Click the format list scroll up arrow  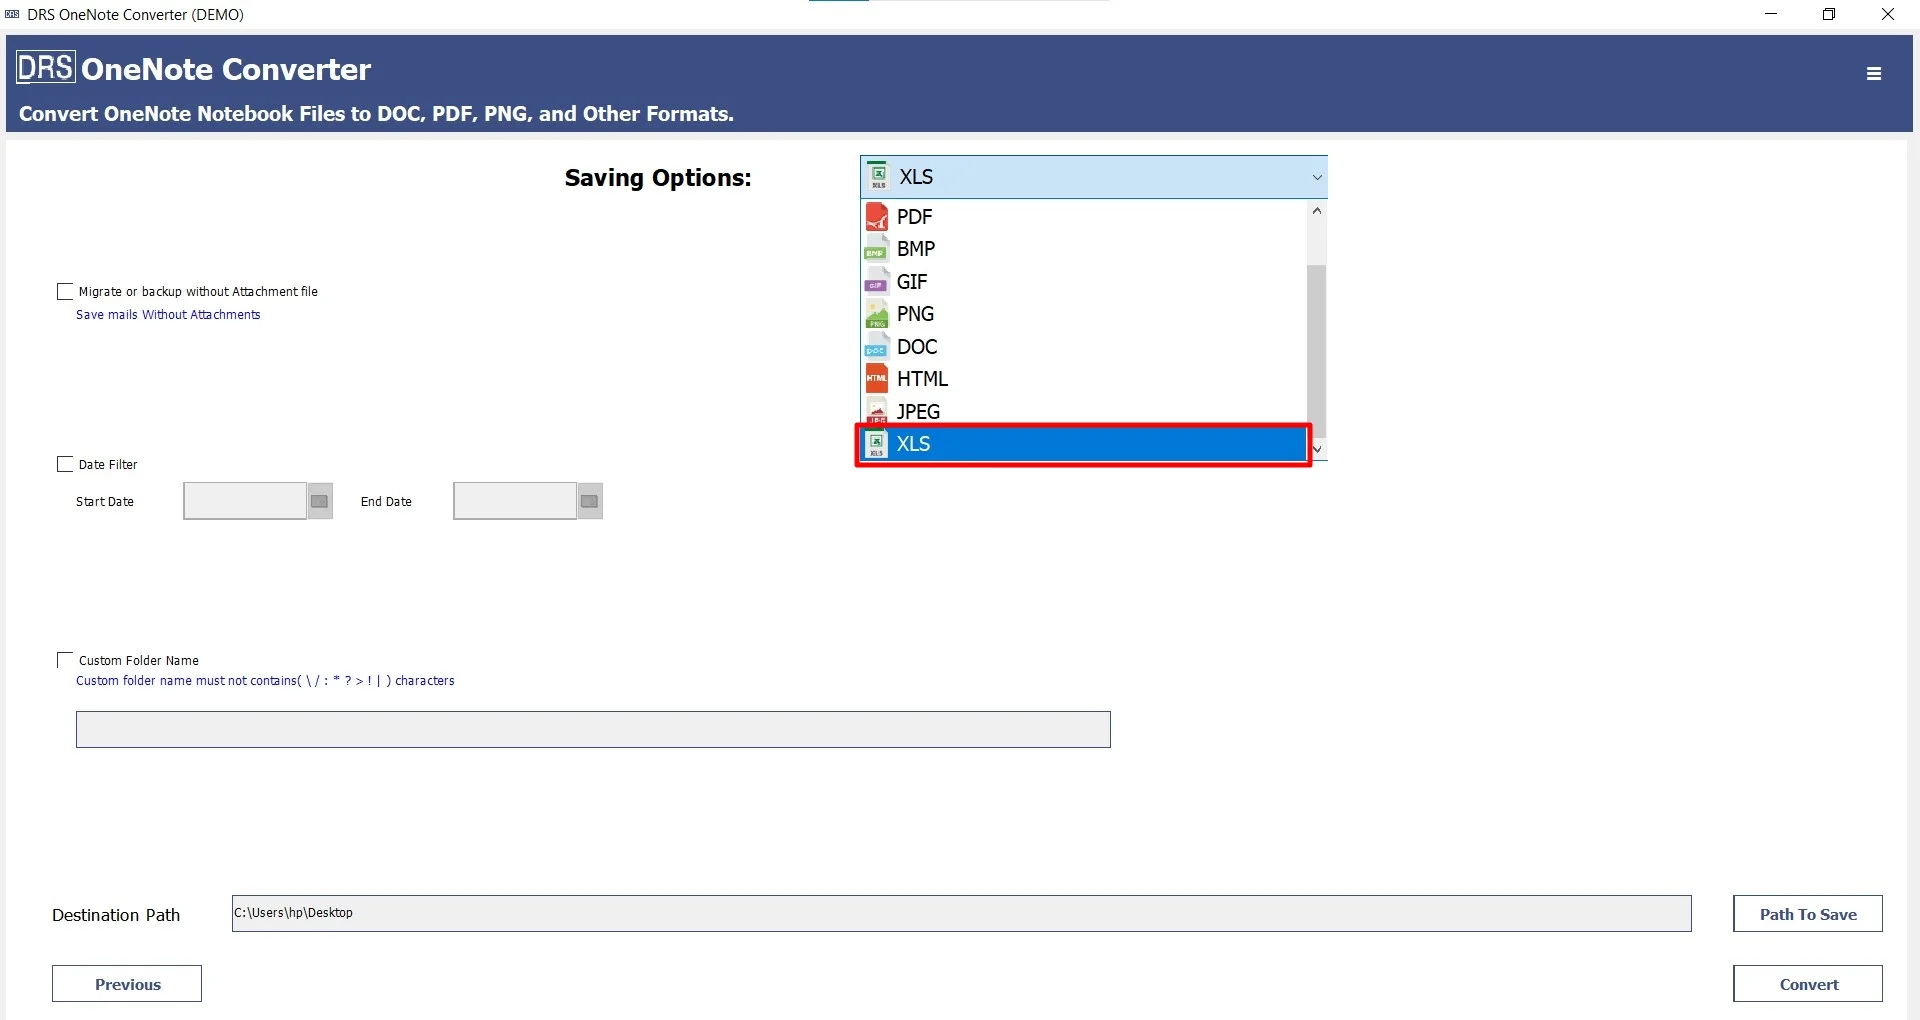1317,210
